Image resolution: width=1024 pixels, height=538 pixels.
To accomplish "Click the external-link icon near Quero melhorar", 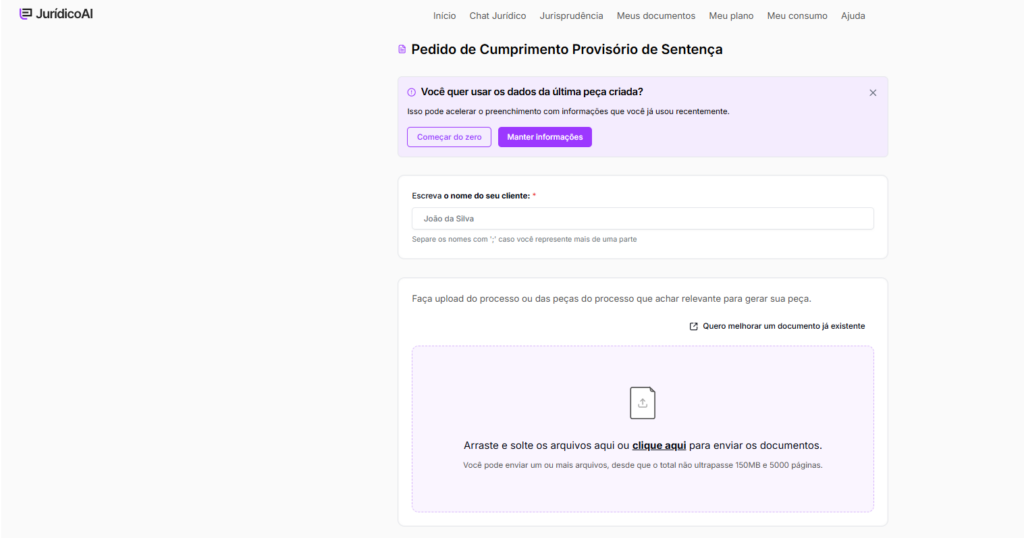I will [x=694, y=326].
